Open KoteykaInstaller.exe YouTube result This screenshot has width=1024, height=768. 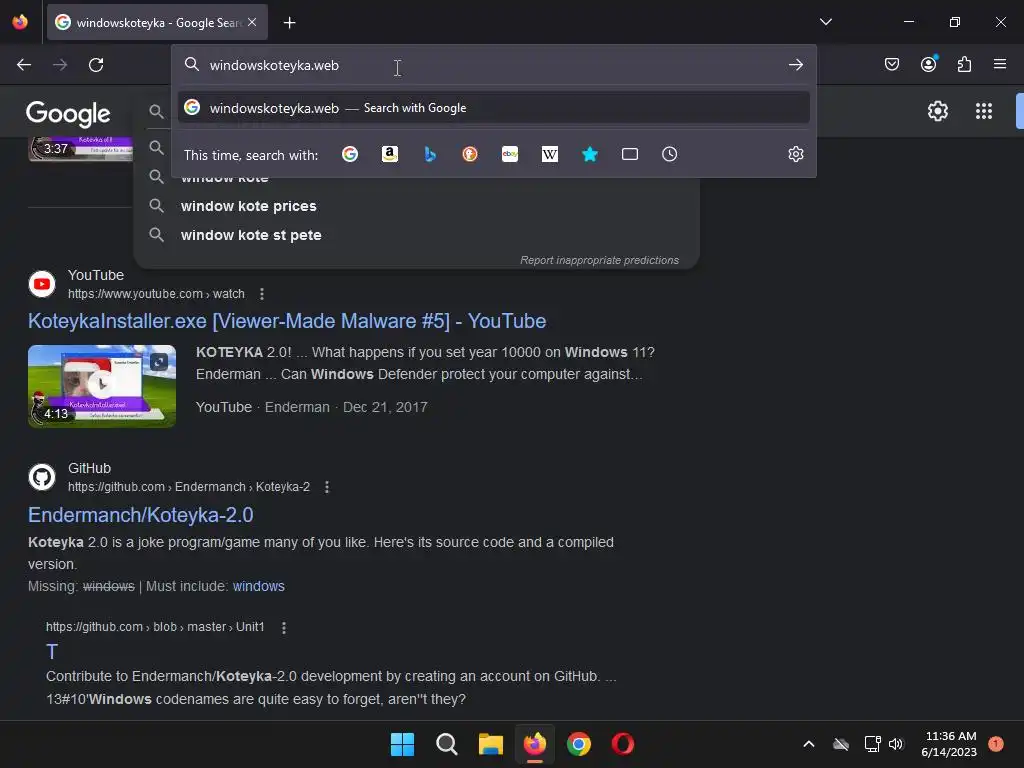[x=287, y=321]
